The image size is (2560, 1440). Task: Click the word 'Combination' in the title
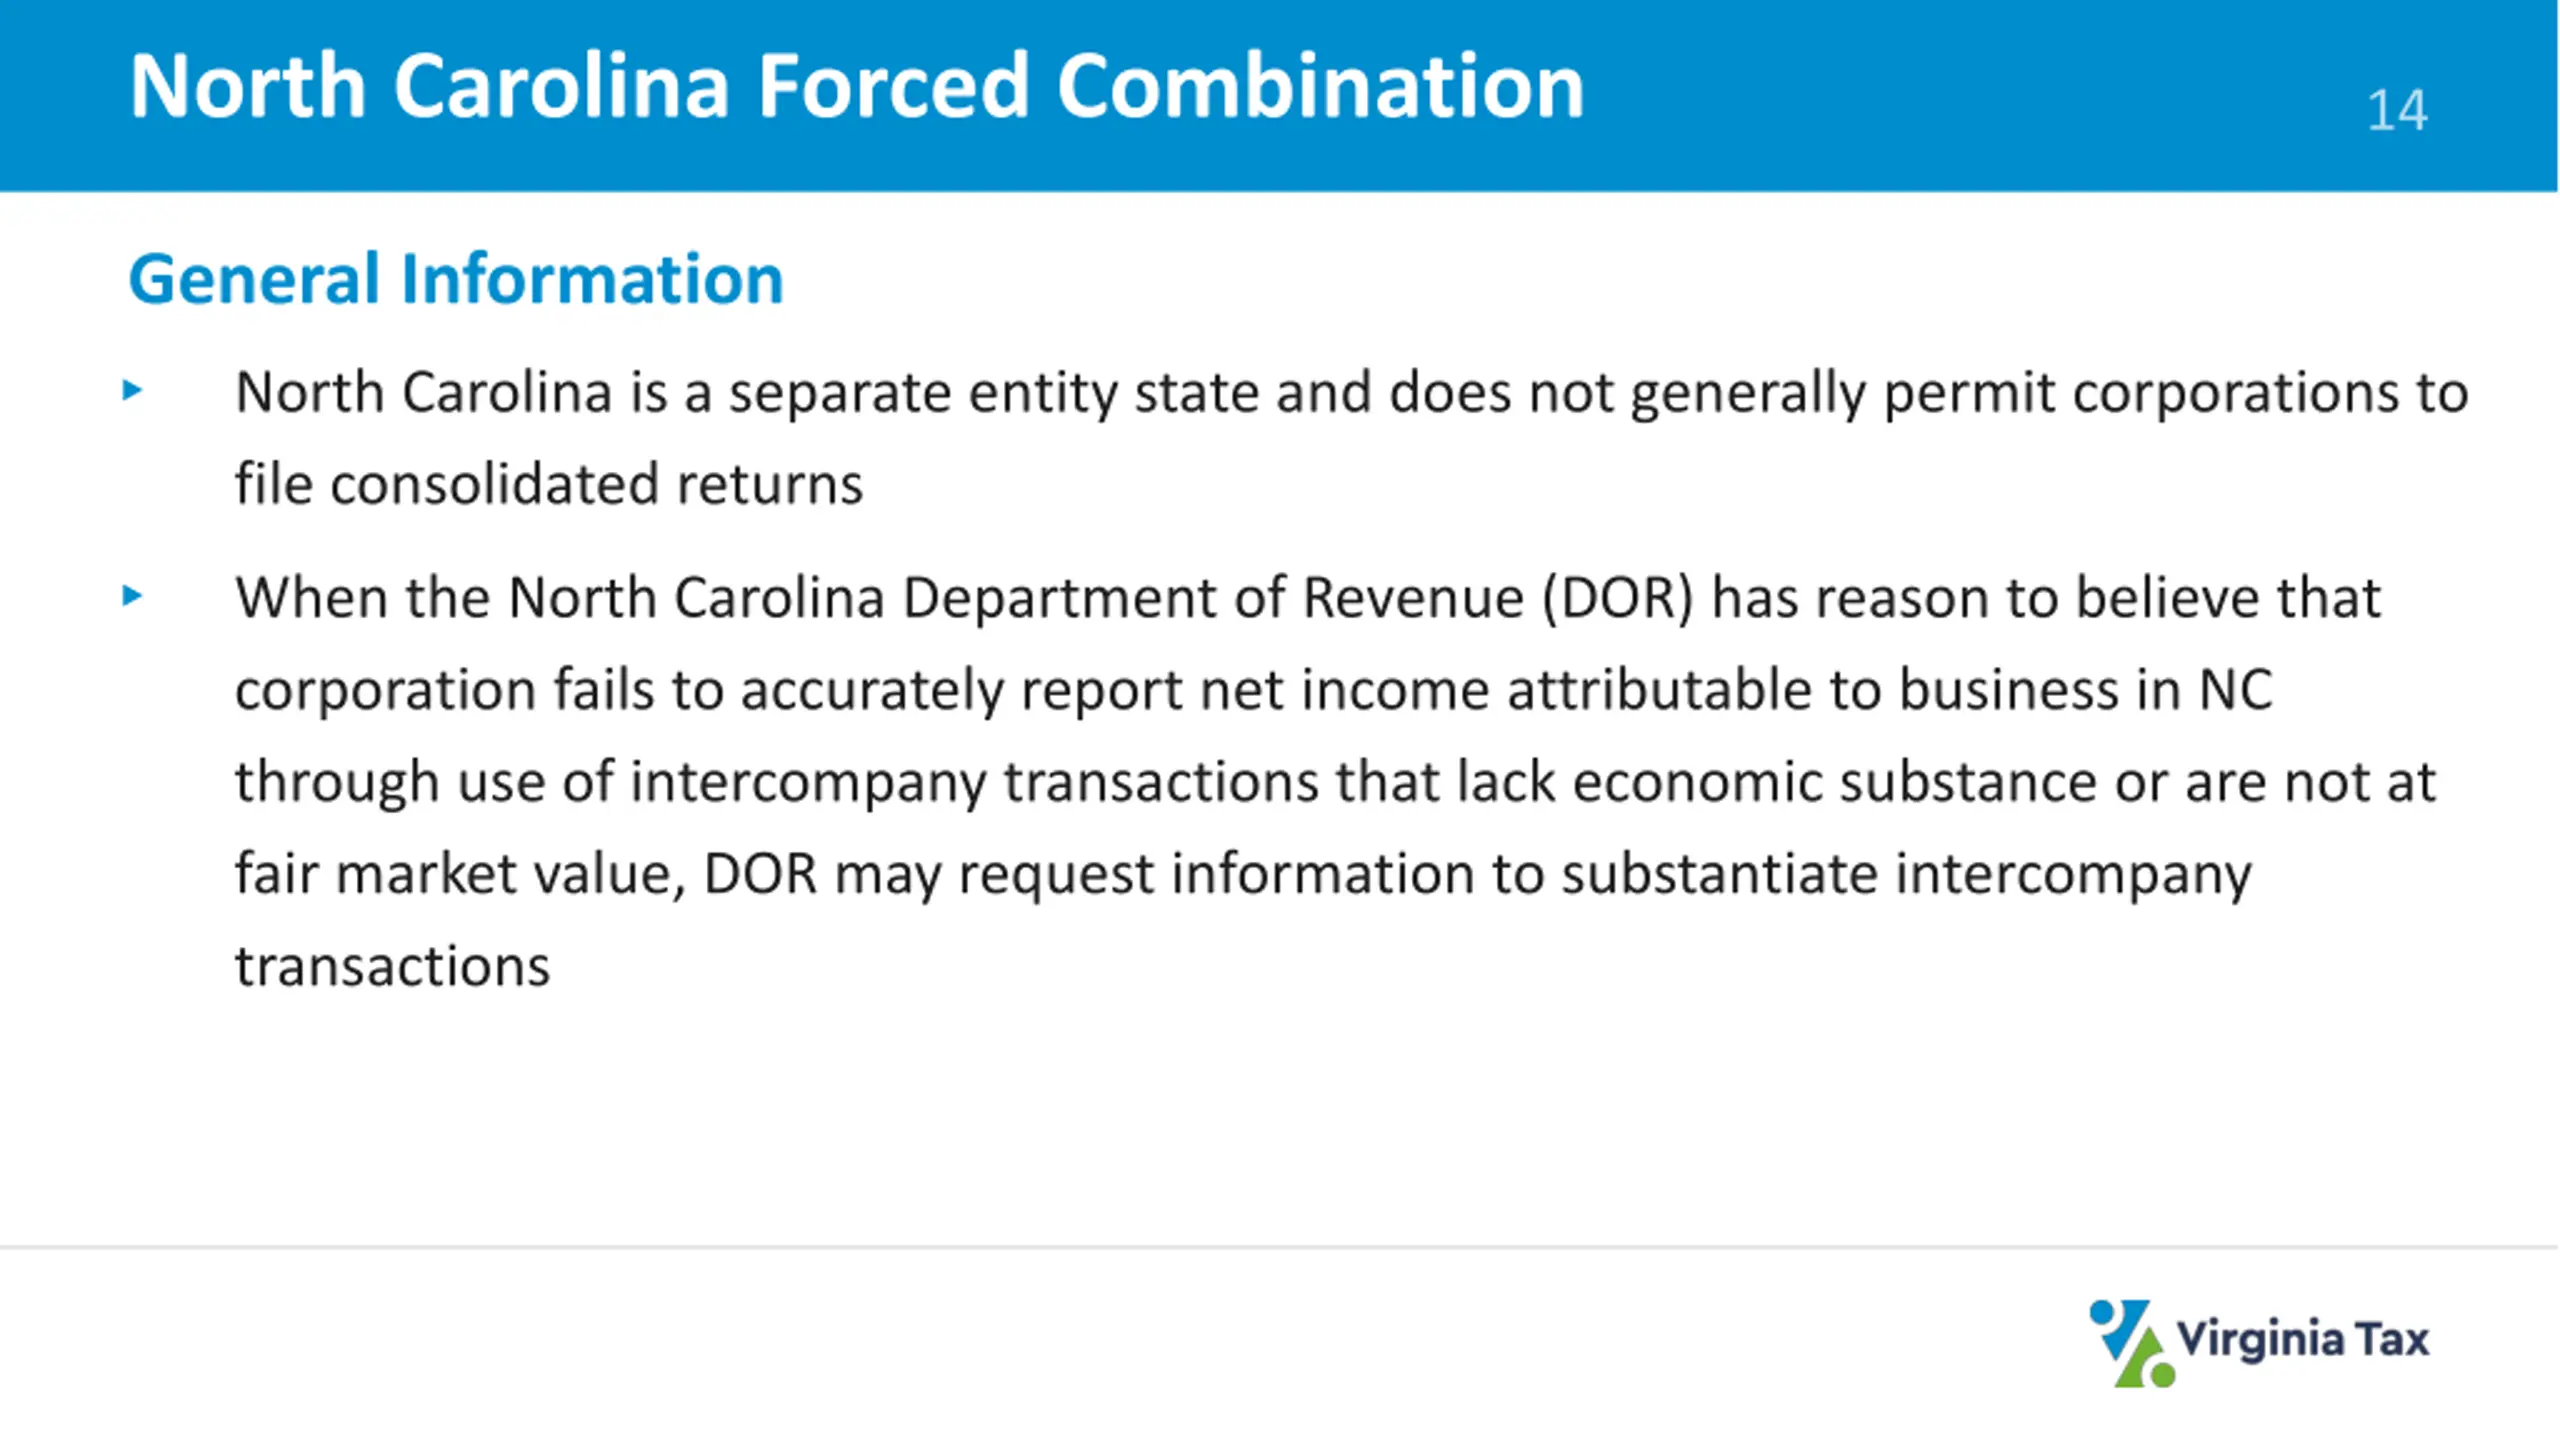point(1320,87)
